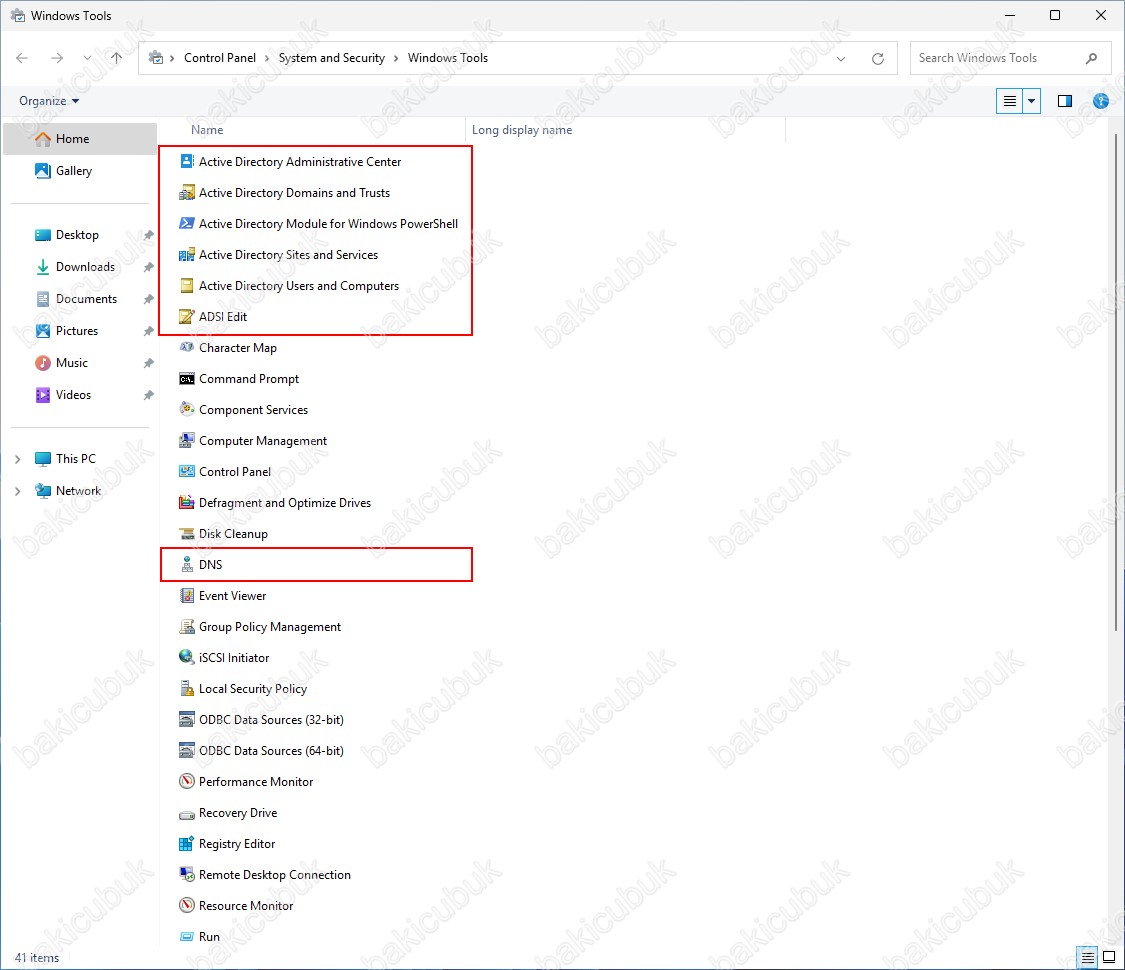Open the view options dropdown arrow
This screenshot has height=970, width=1125.
1032,101
